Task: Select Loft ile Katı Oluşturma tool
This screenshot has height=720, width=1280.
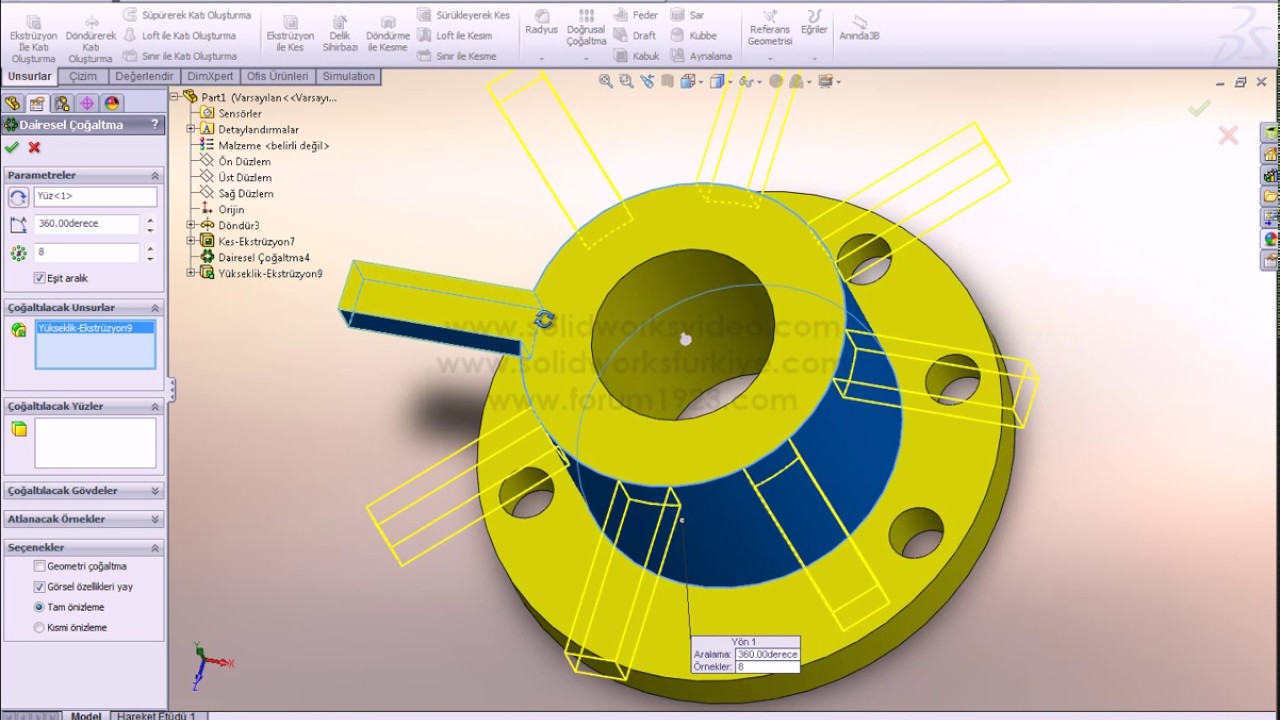Action: [179, 36]
